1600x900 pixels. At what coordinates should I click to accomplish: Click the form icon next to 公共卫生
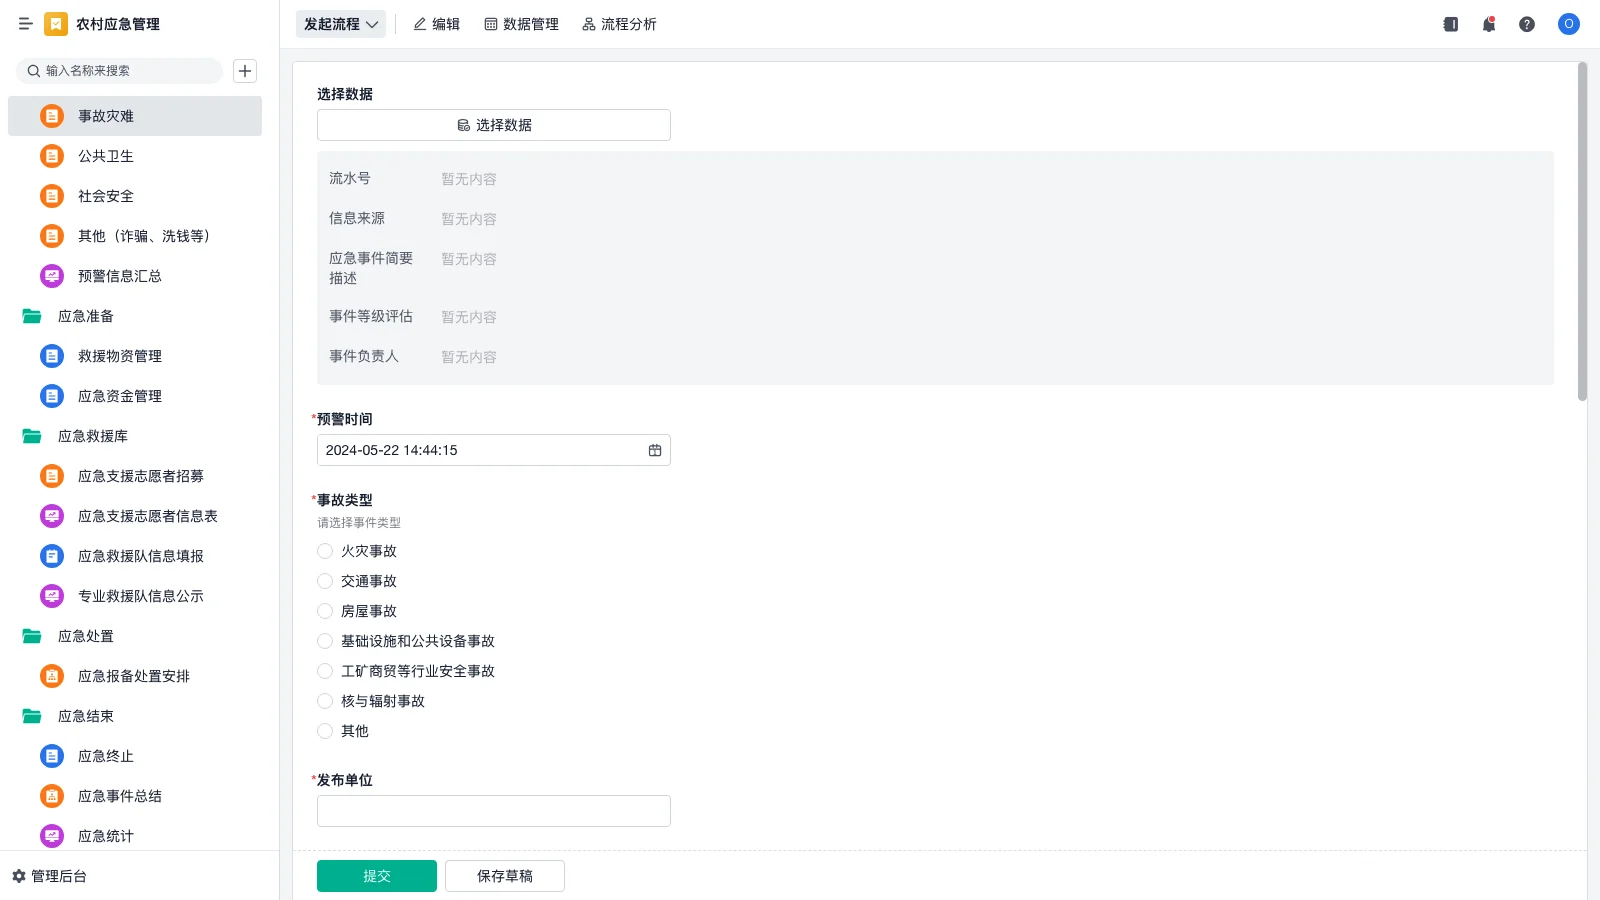pos(52,156)
